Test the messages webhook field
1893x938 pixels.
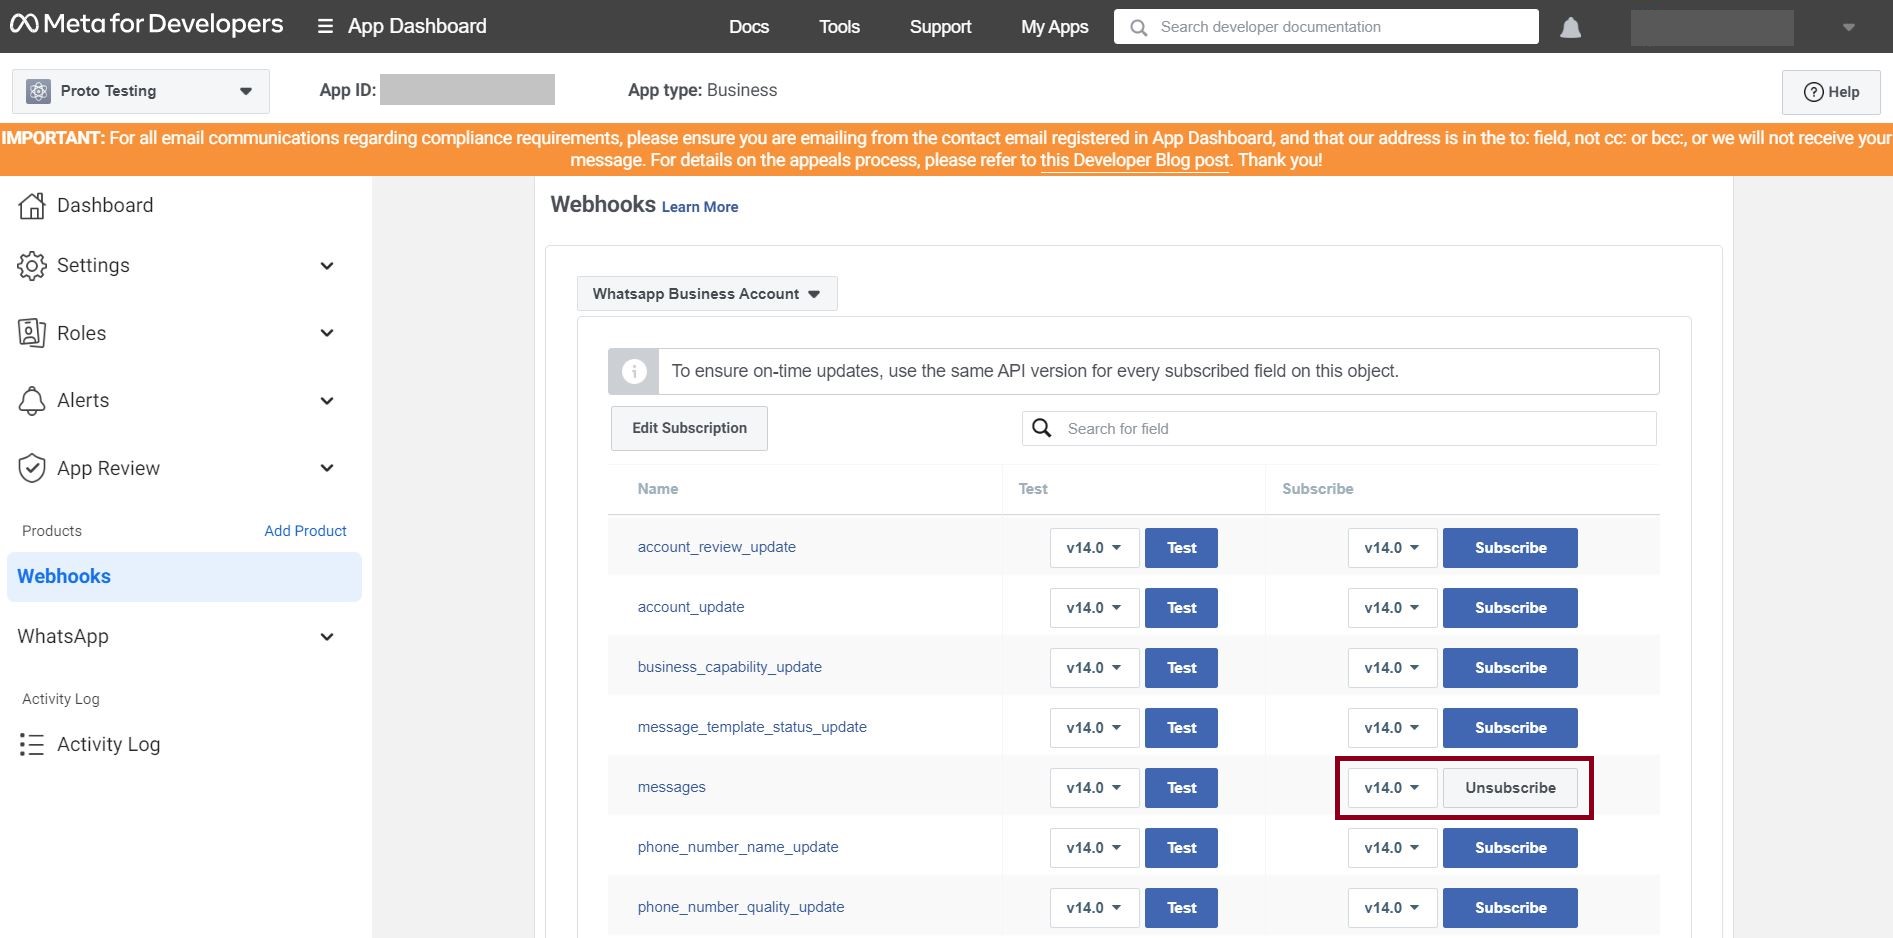1181,788
